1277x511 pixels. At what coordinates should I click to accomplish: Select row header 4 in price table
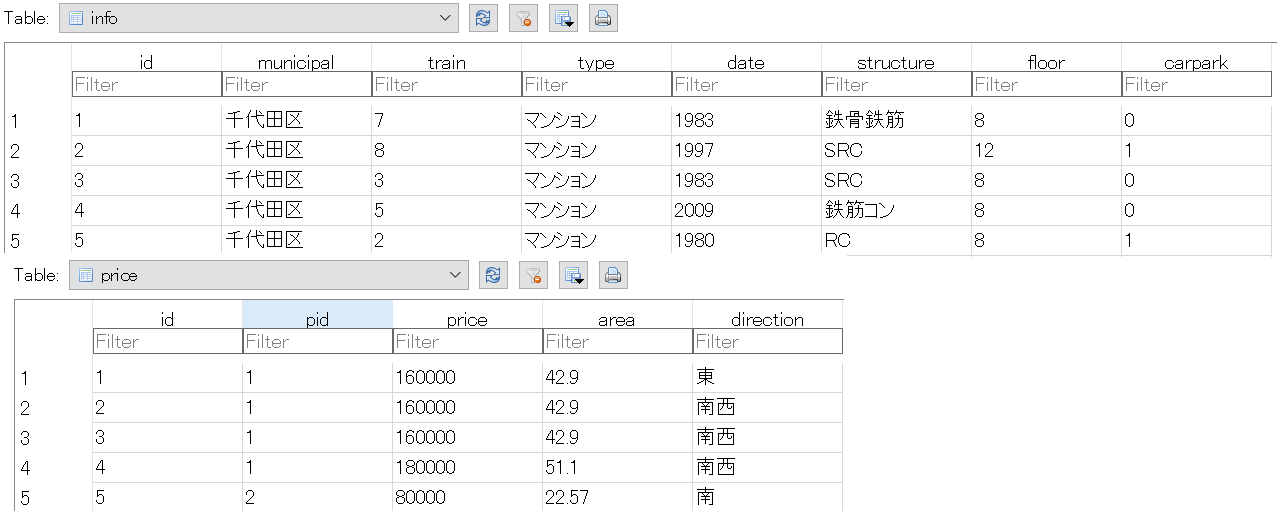pyautogui.click(x=54, y=468)
